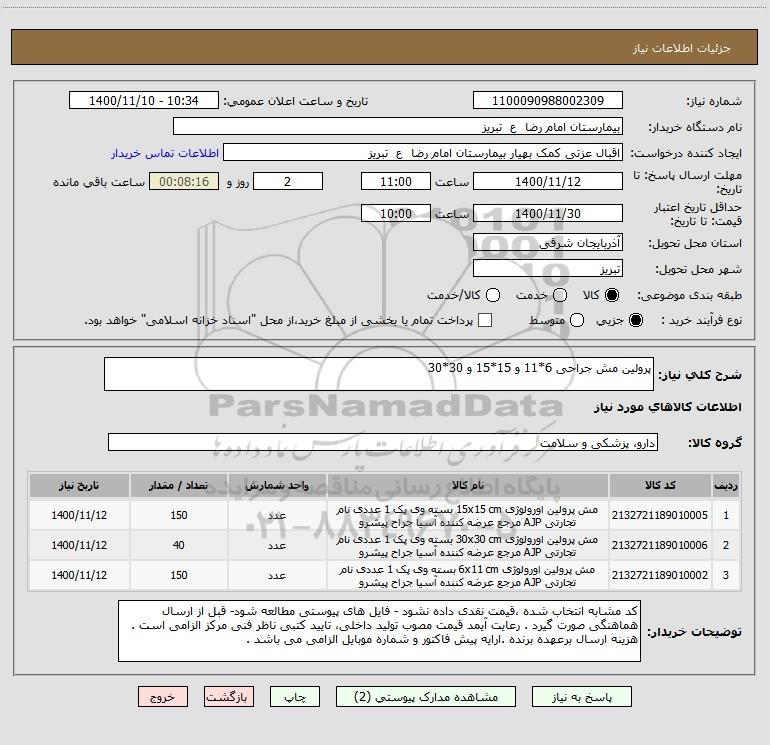Click the days remaining field showing 2
Image resolution: width=770 pixels, height=745 pixels.
(287, 181)
